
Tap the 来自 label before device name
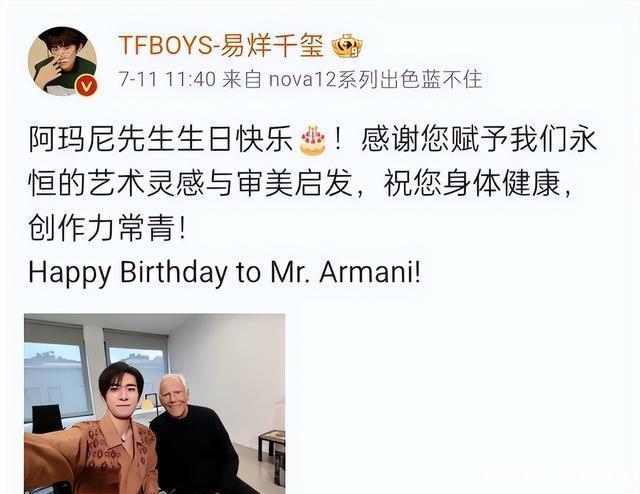pos(242,79)
